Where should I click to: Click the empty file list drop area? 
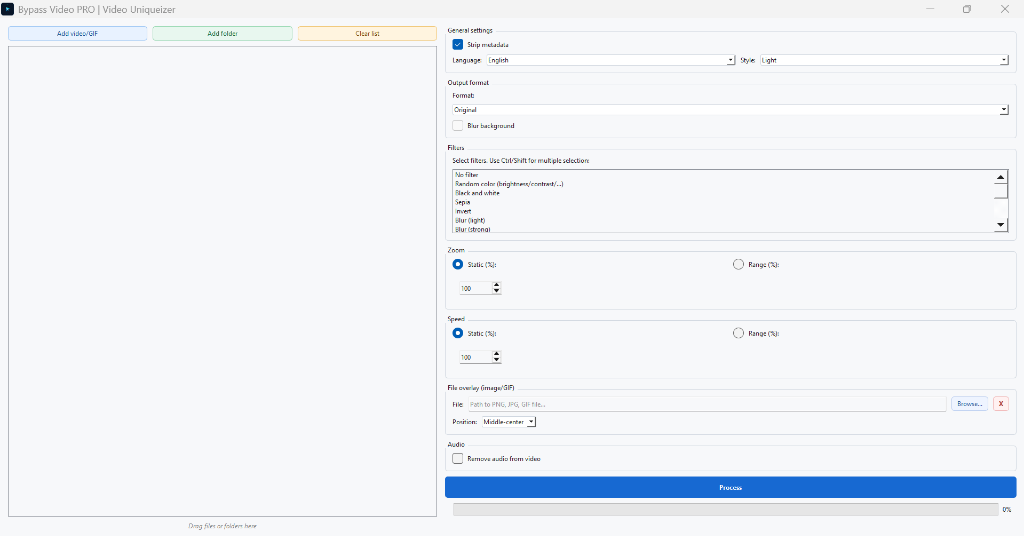(222, 281)
